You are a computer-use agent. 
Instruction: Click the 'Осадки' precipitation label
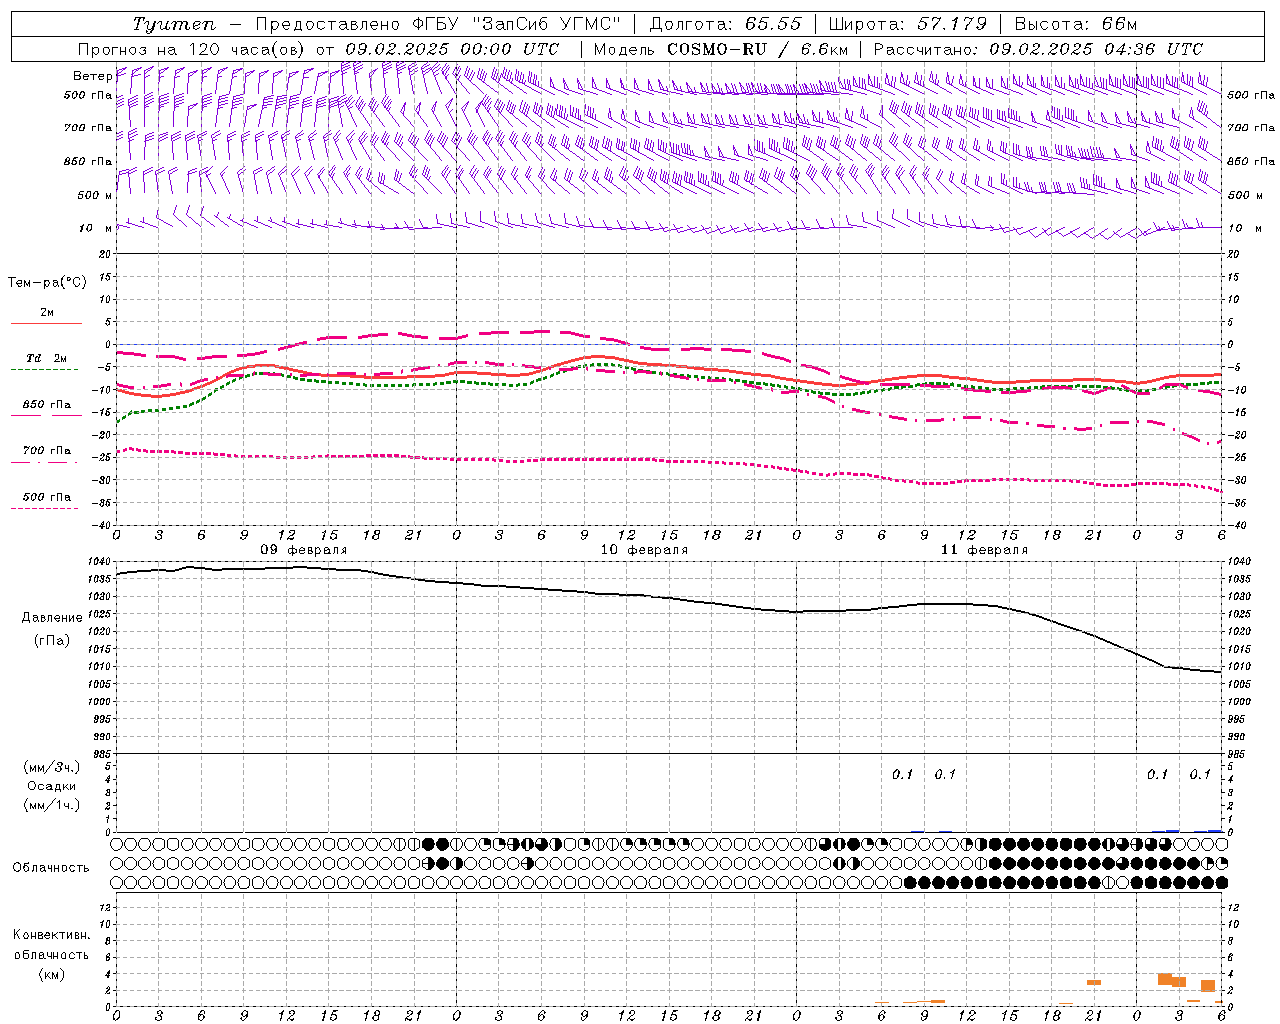tap(52, 786)
